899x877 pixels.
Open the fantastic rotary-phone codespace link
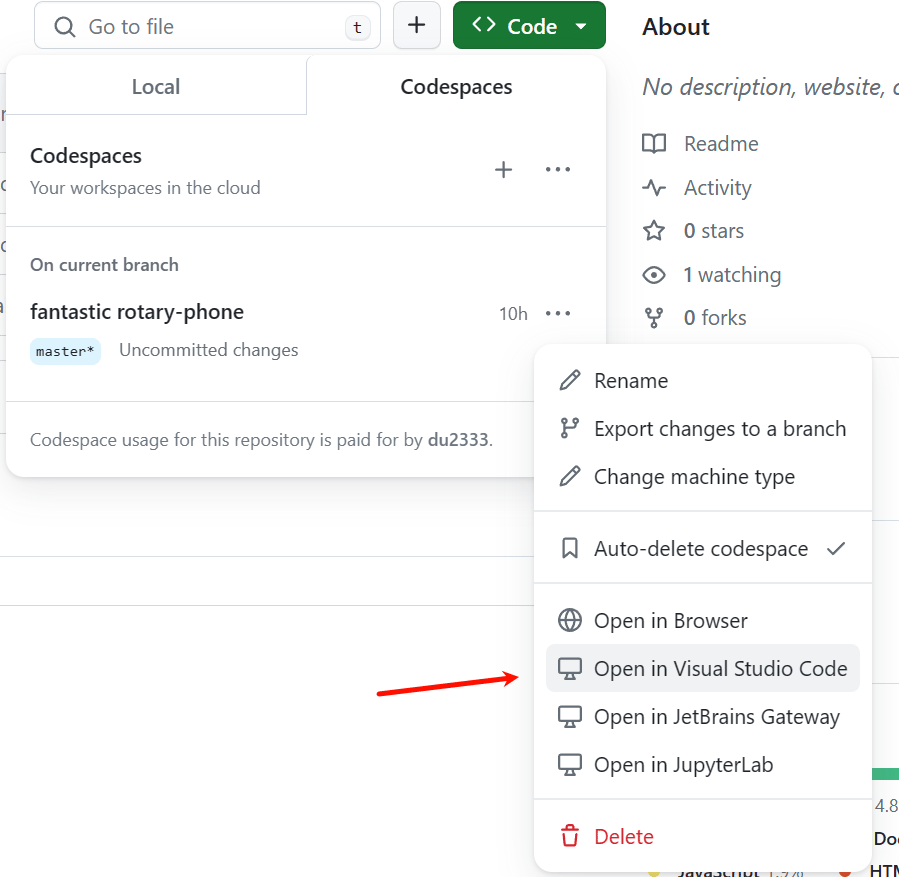click(137, 312)
